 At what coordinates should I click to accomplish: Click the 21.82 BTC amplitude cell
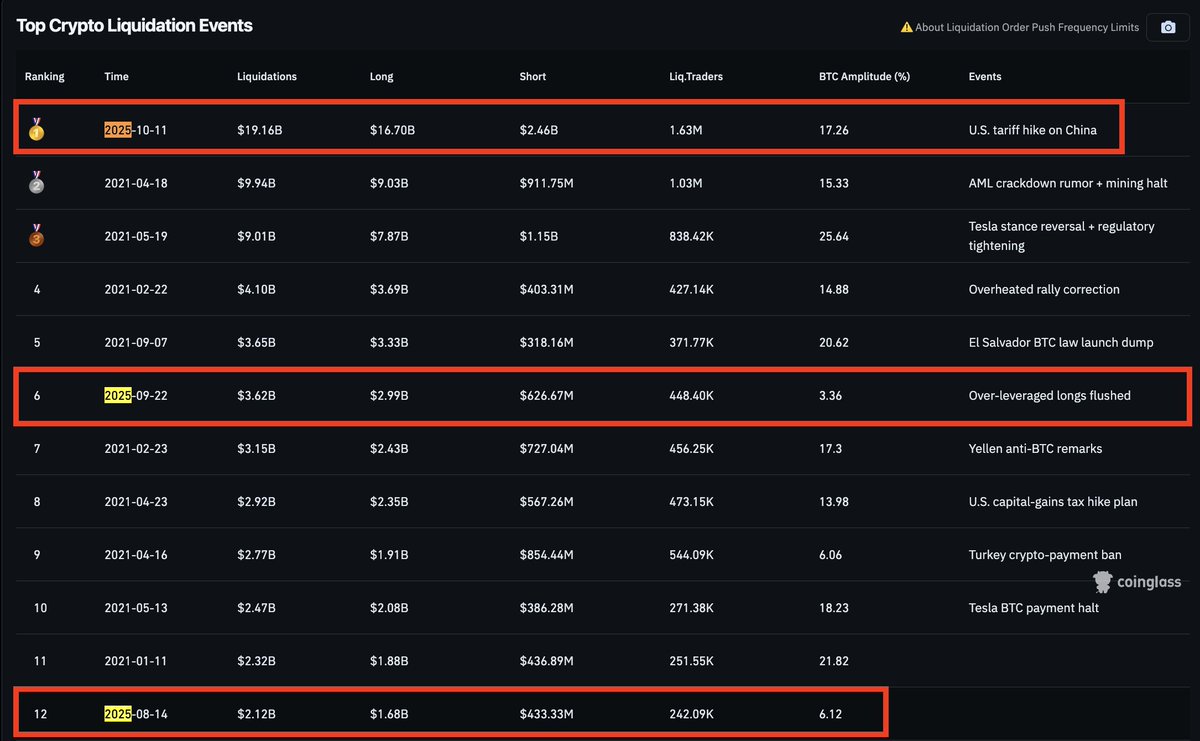click(x=834, y=660)
